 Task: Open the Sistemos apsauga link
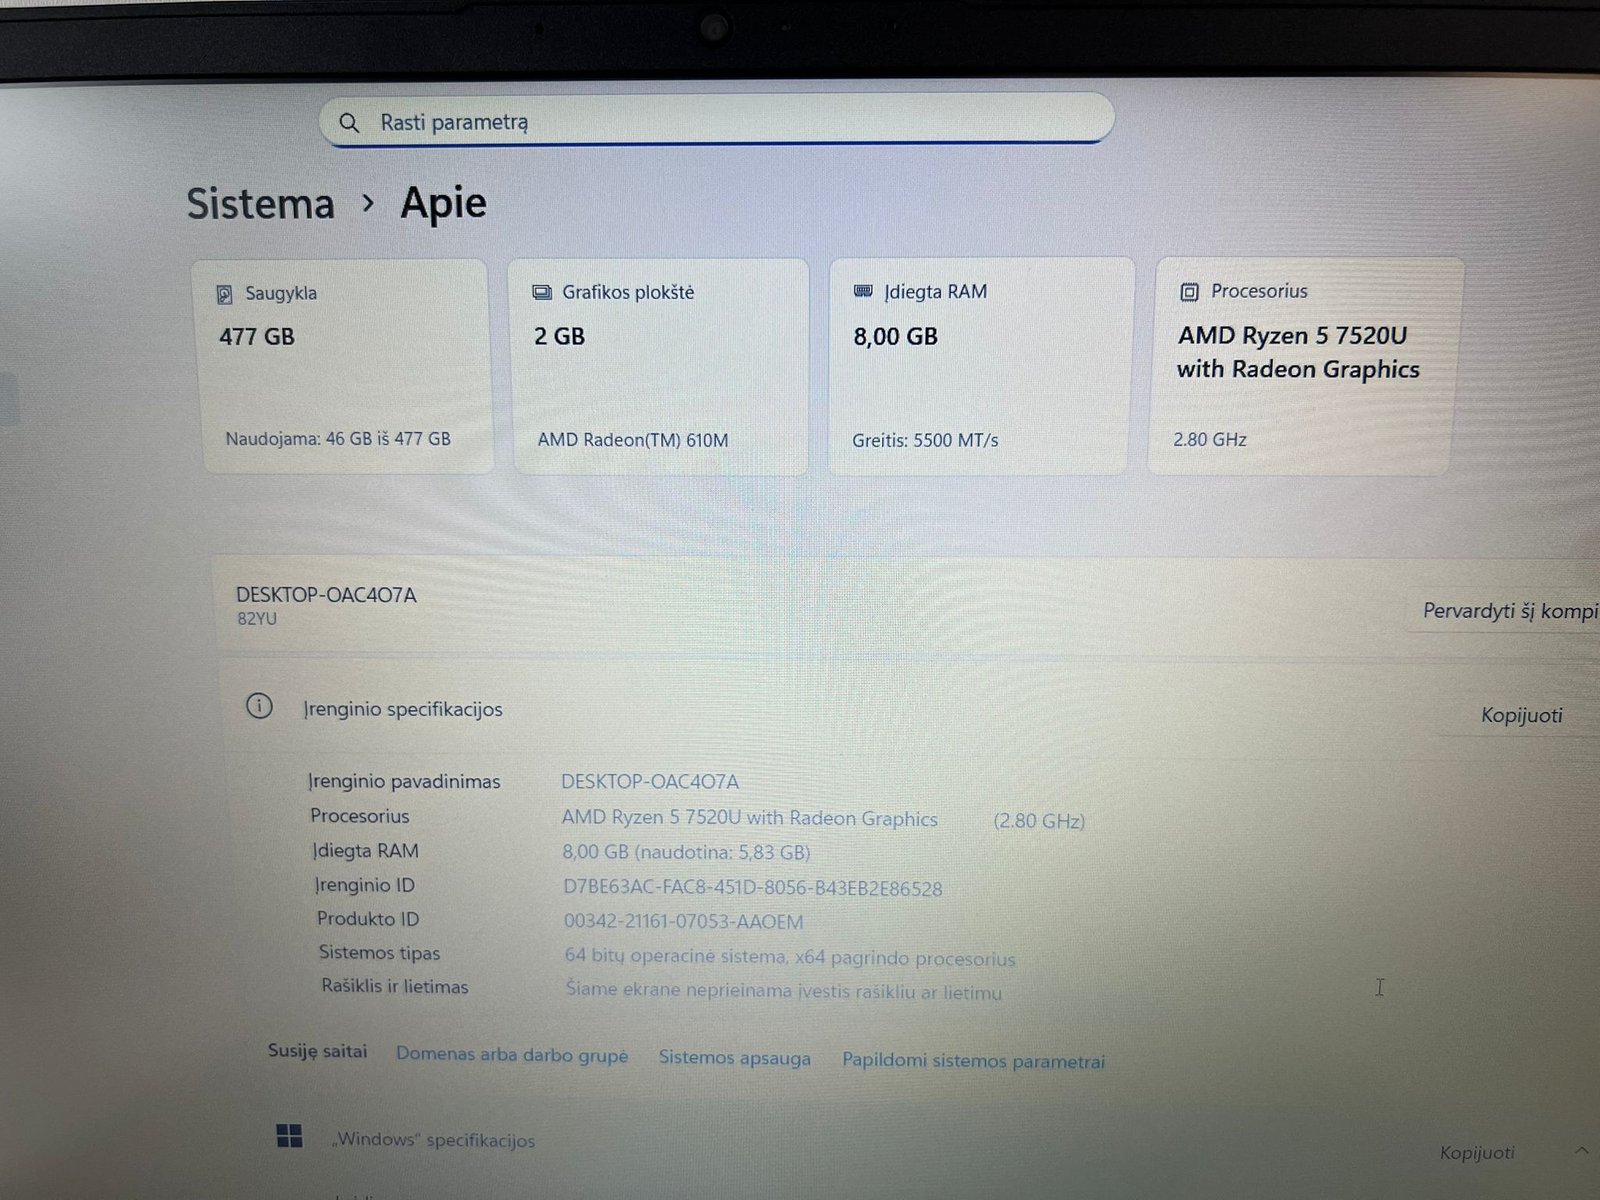tap(734, 1058)
